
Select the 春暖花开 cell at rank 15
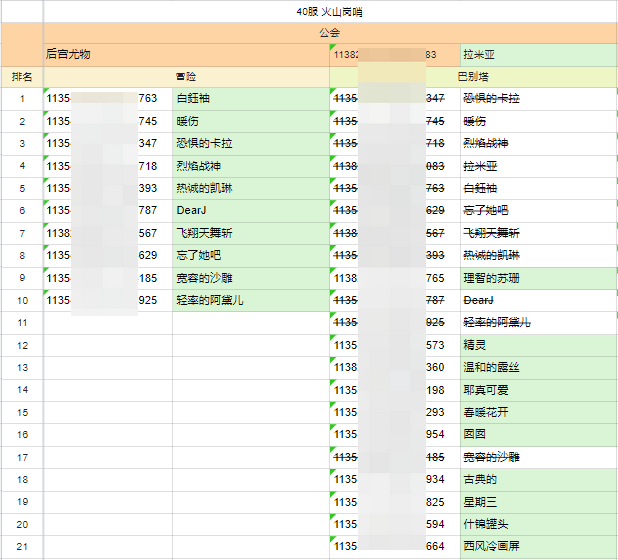(x=538, y=412)
